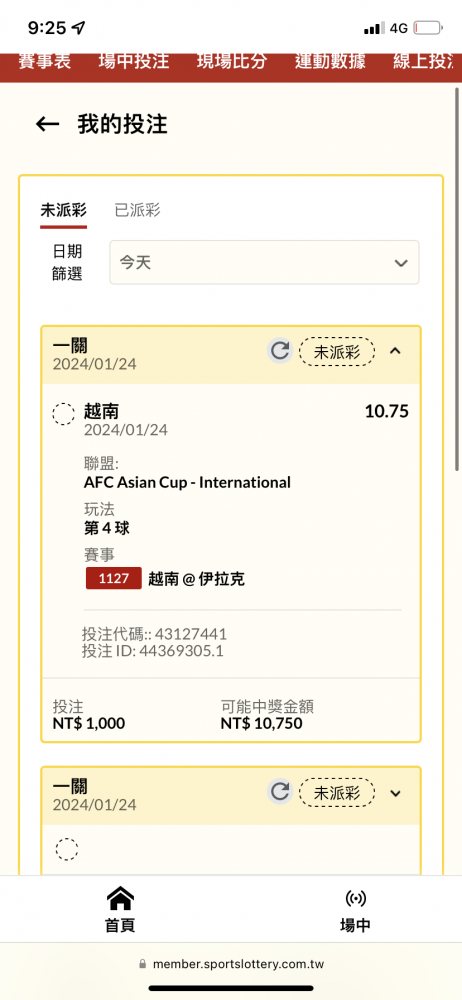Refresh the first bet slip status
Viewport: 462px width, 1000px height.
coord(279,351)
